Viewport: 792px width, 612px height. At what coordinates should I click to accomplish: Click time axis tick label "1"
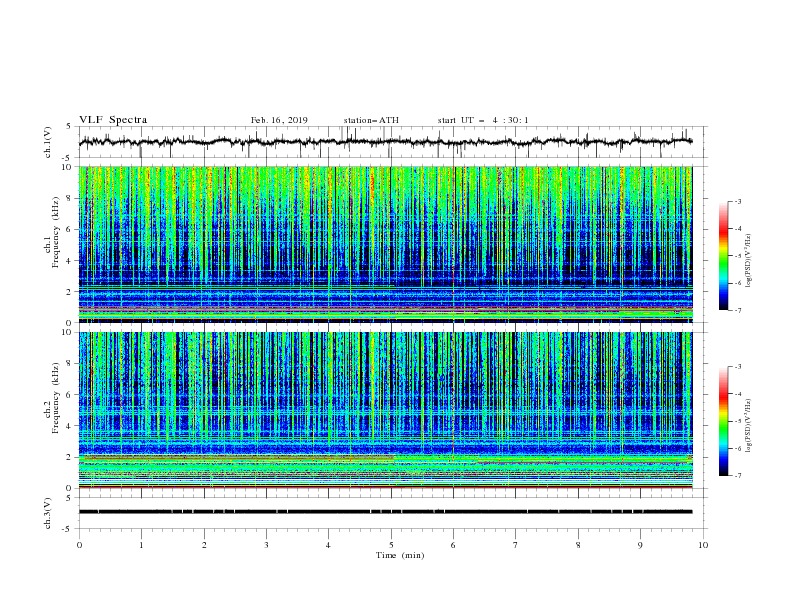click(141, 545)
